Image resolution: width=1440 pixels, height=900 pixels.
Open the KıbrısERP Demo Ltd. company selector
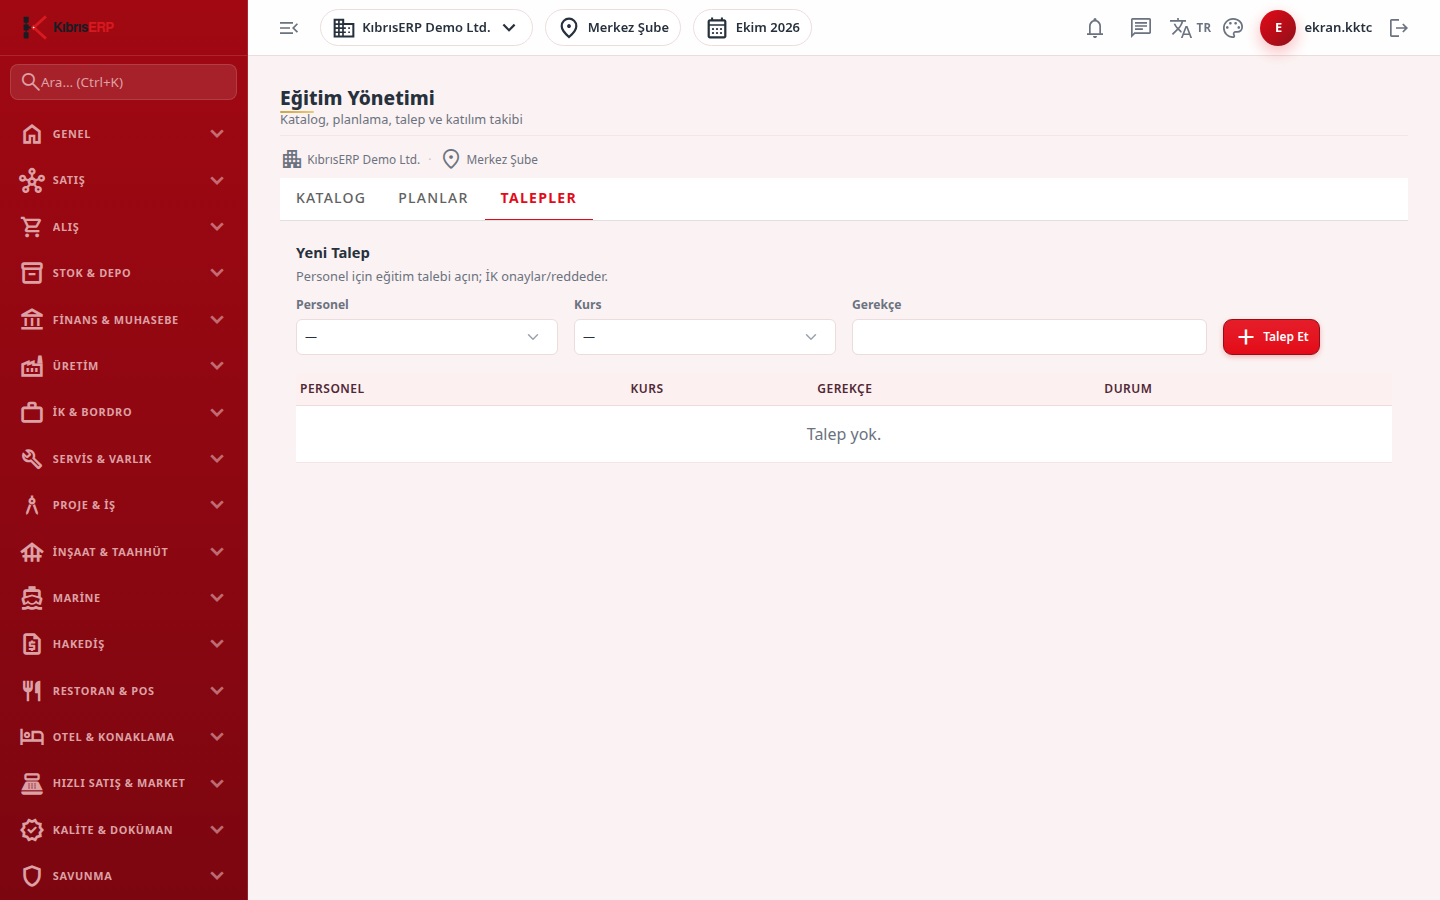(426, 28)
